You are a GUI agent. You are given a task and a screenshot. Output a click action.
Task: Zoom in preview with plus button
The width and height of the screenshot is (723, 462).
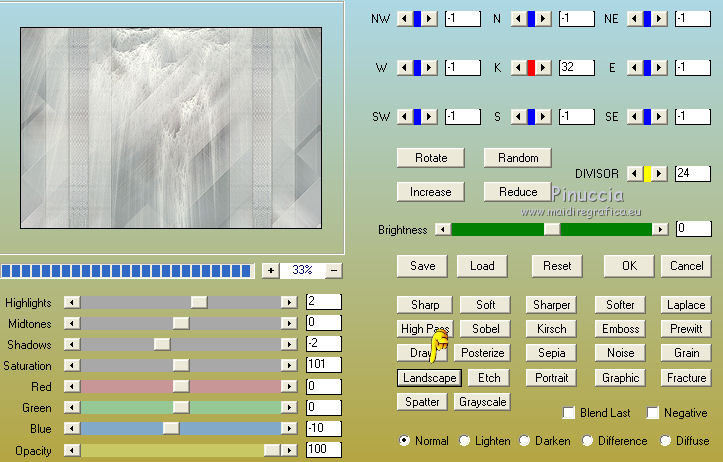click(271, 271)
